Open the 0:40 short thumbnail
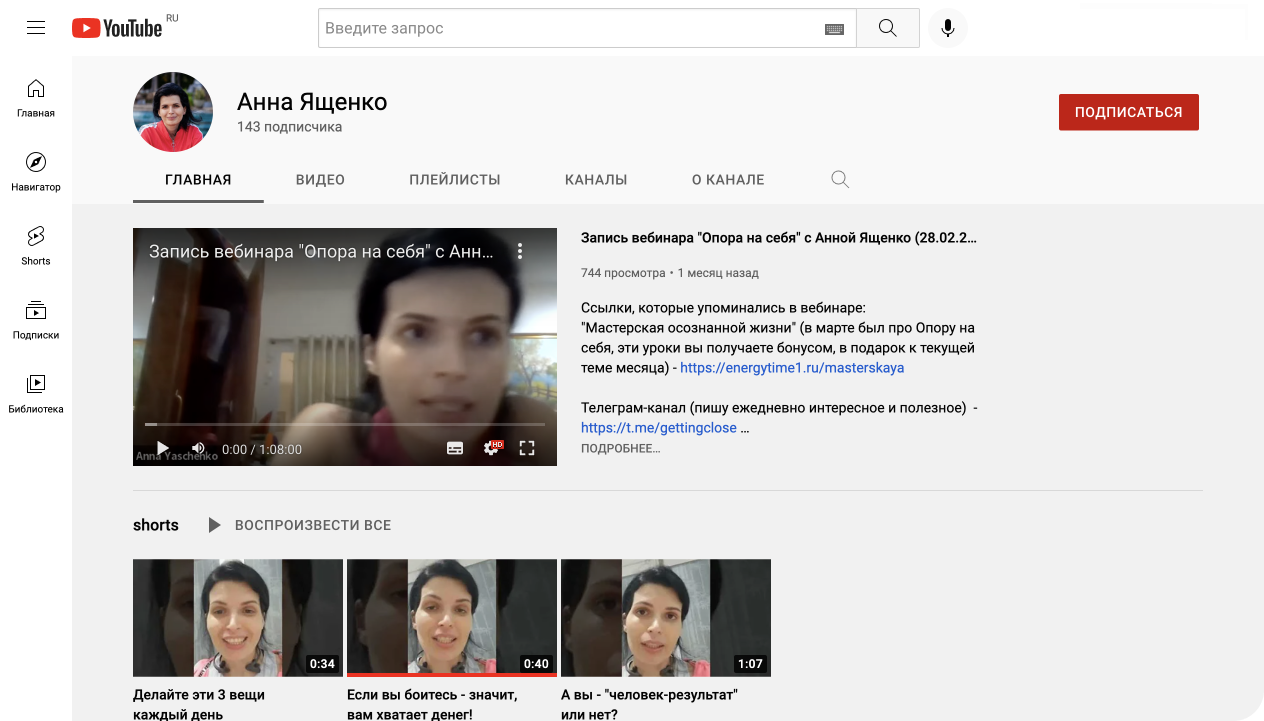The height and width of the screenshot is (721, 1264). pyautogui.click(x=452, y=618)
